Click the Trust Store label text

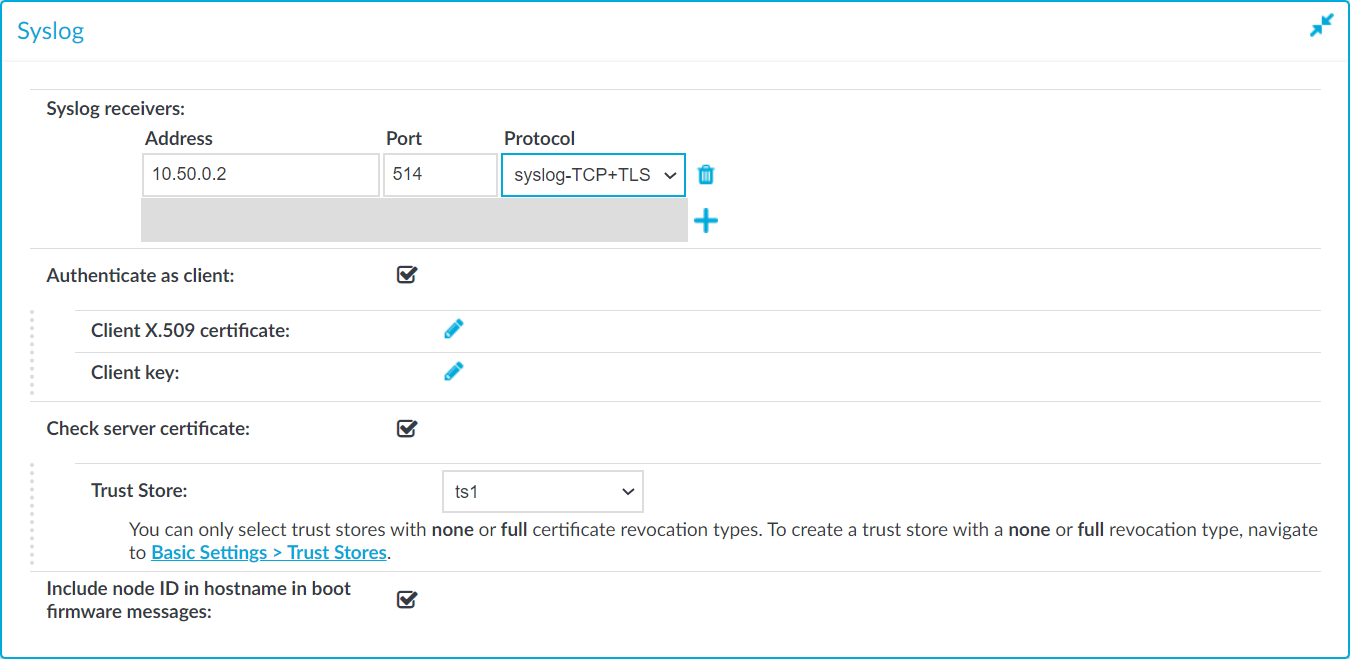click(x=139, y=491)
